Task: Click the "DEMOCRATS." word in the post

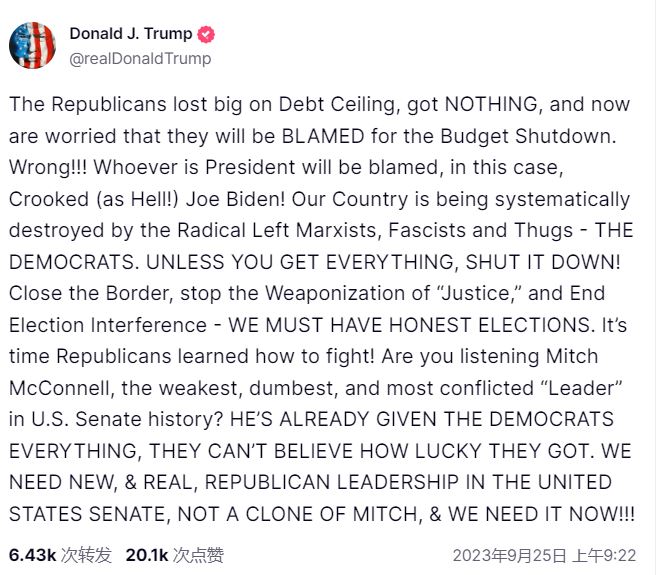Action: point(66,263)
